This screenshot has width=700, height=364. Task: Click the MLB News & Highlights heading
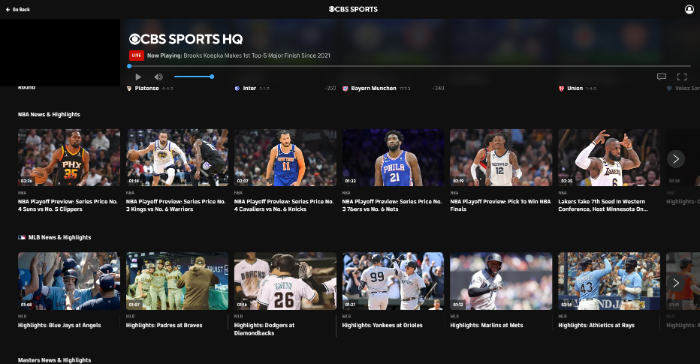(x=60, y=238)
